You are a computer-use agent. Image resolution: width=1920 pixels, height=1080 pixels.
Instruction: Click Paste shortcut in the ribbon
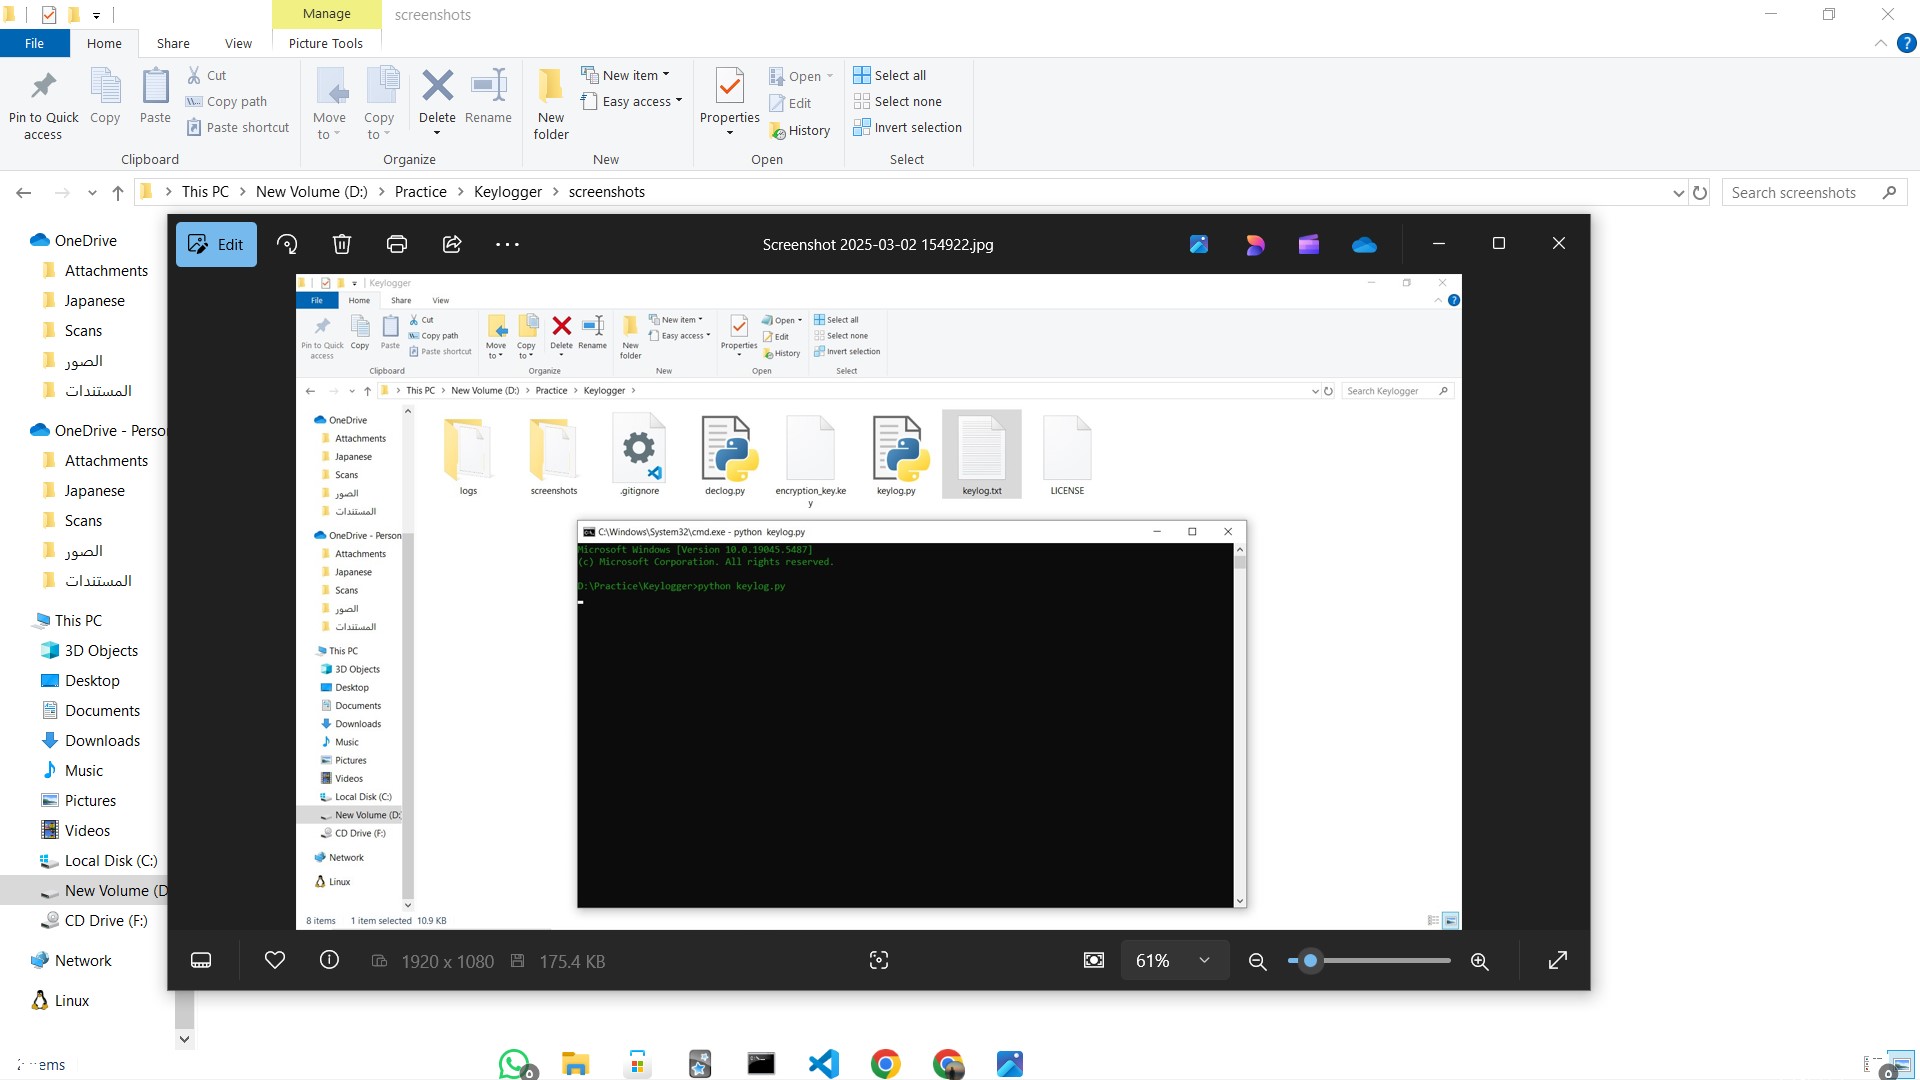[x=238, y=127]
